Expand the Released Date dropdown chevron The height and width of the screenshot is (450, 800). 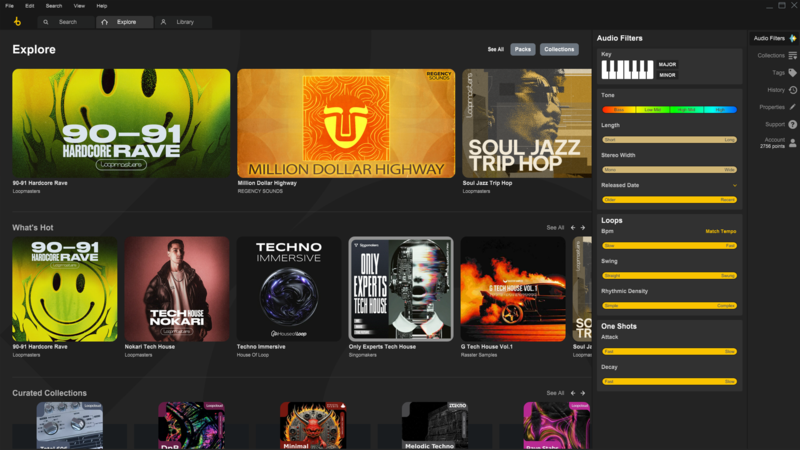(x=735, y=185)
